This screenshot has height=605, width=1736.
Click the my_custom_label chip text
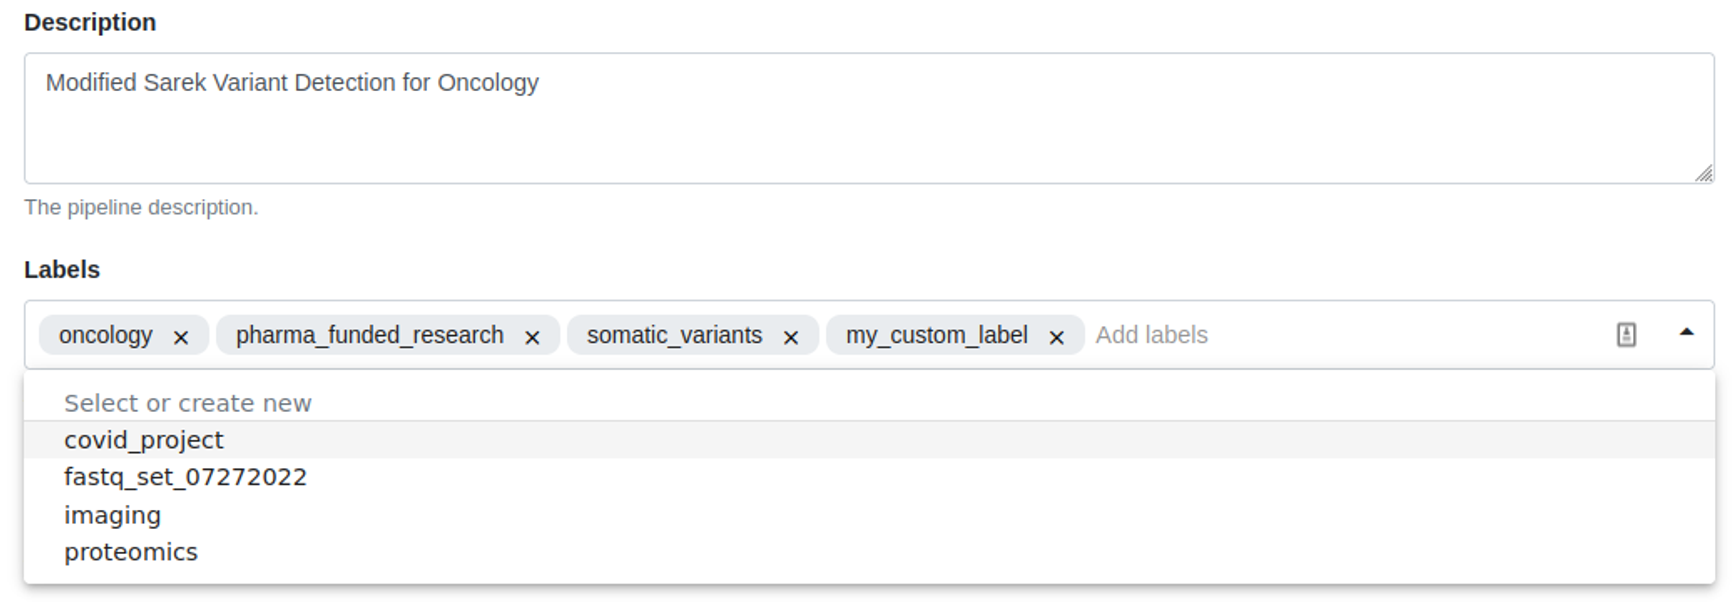coord(936,335)
